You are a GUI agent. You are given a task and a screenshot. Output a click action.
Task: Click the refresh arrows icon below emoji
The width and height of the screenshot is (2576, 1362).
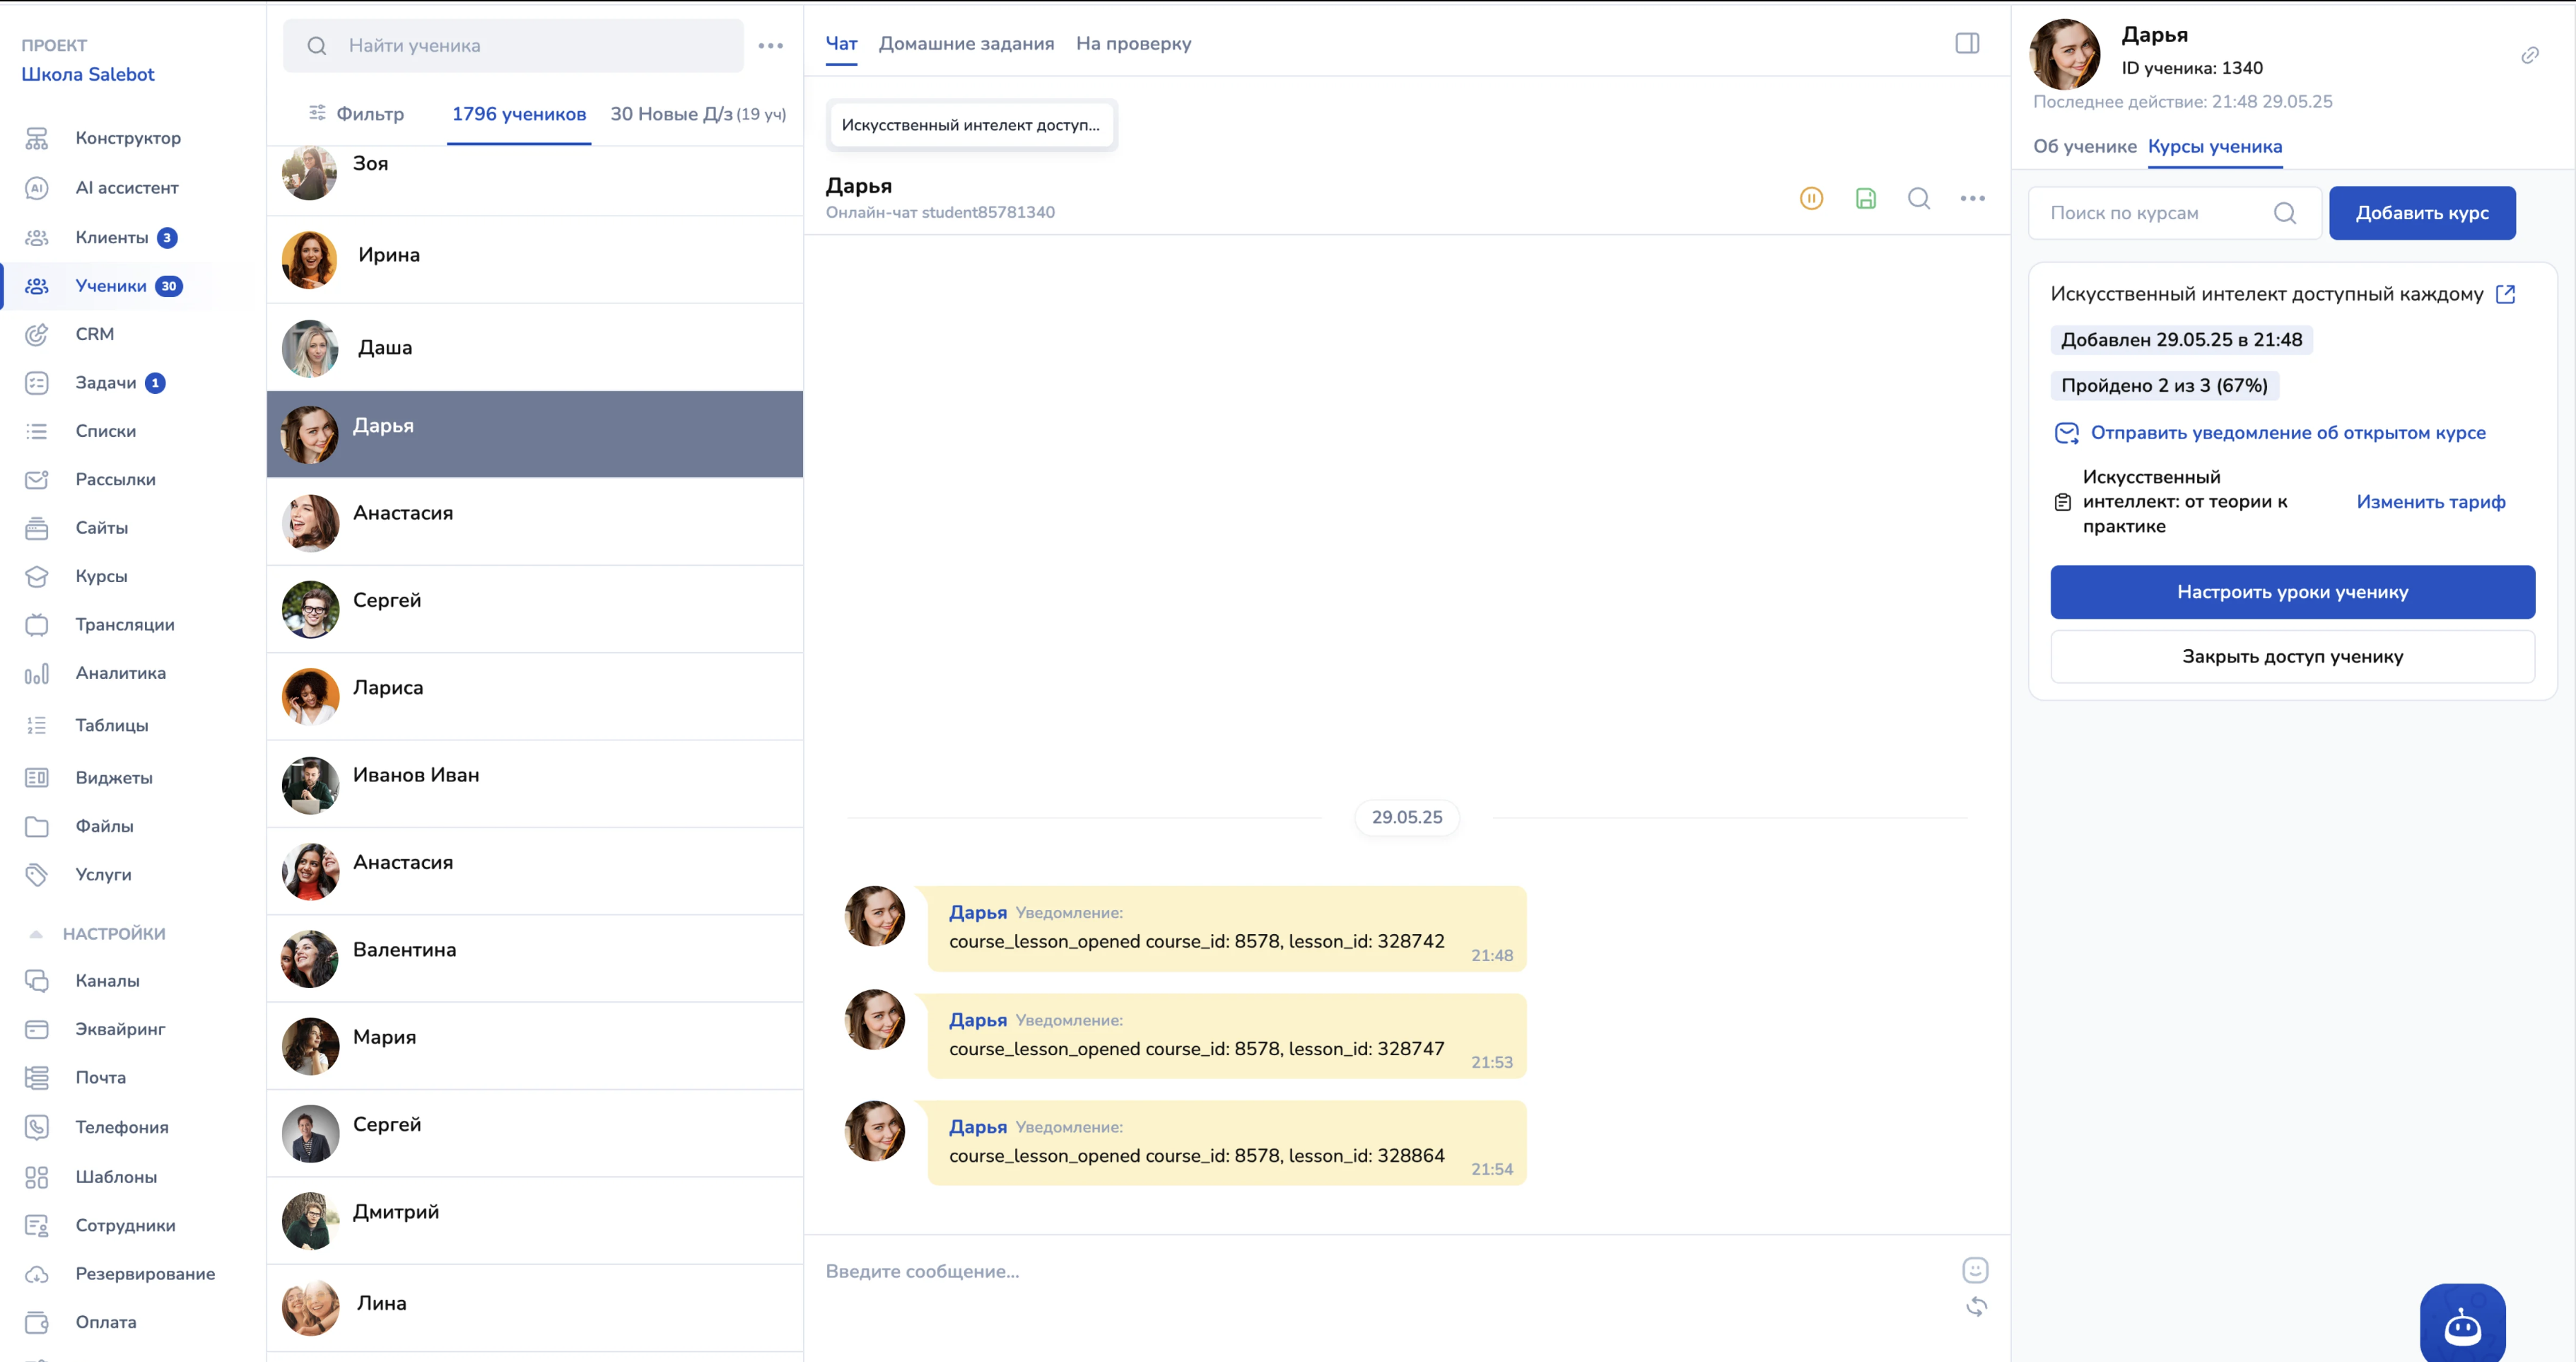(x=1976, y=1307)
